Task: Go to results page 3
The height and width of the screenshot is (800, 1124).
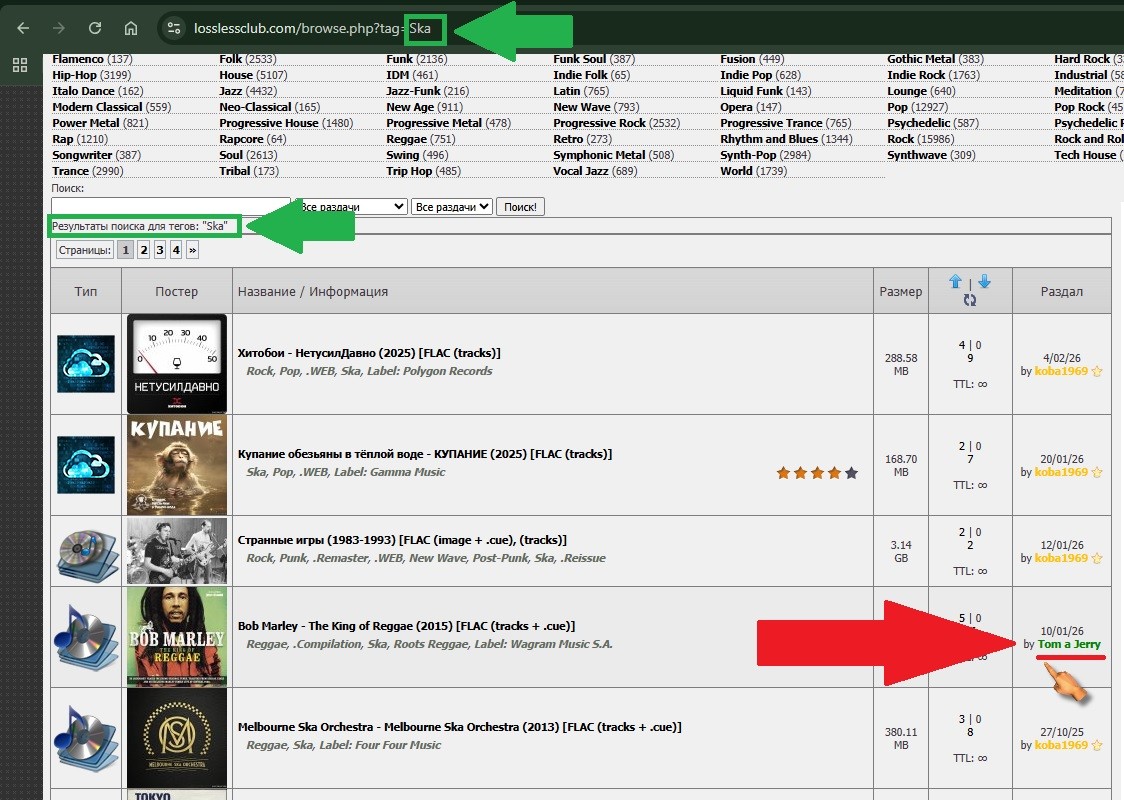Action: click(x=160, y=250)
